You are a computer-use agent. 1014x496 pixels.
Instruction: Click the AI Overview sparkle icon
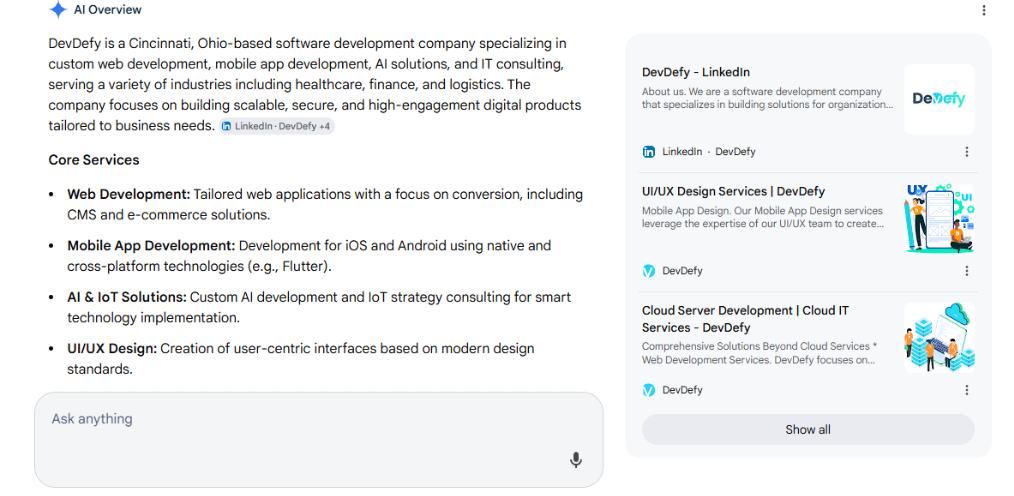(x=58, y=10)
